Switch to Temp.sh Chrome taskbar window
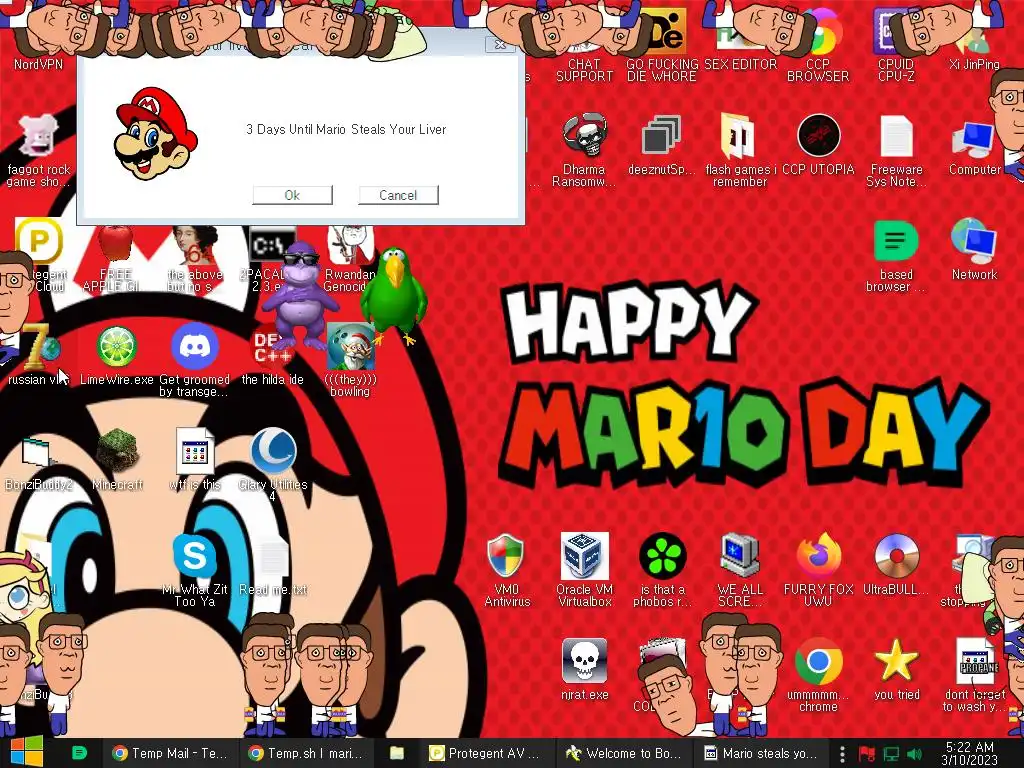1024x768 pixels. tap(306, 753)
